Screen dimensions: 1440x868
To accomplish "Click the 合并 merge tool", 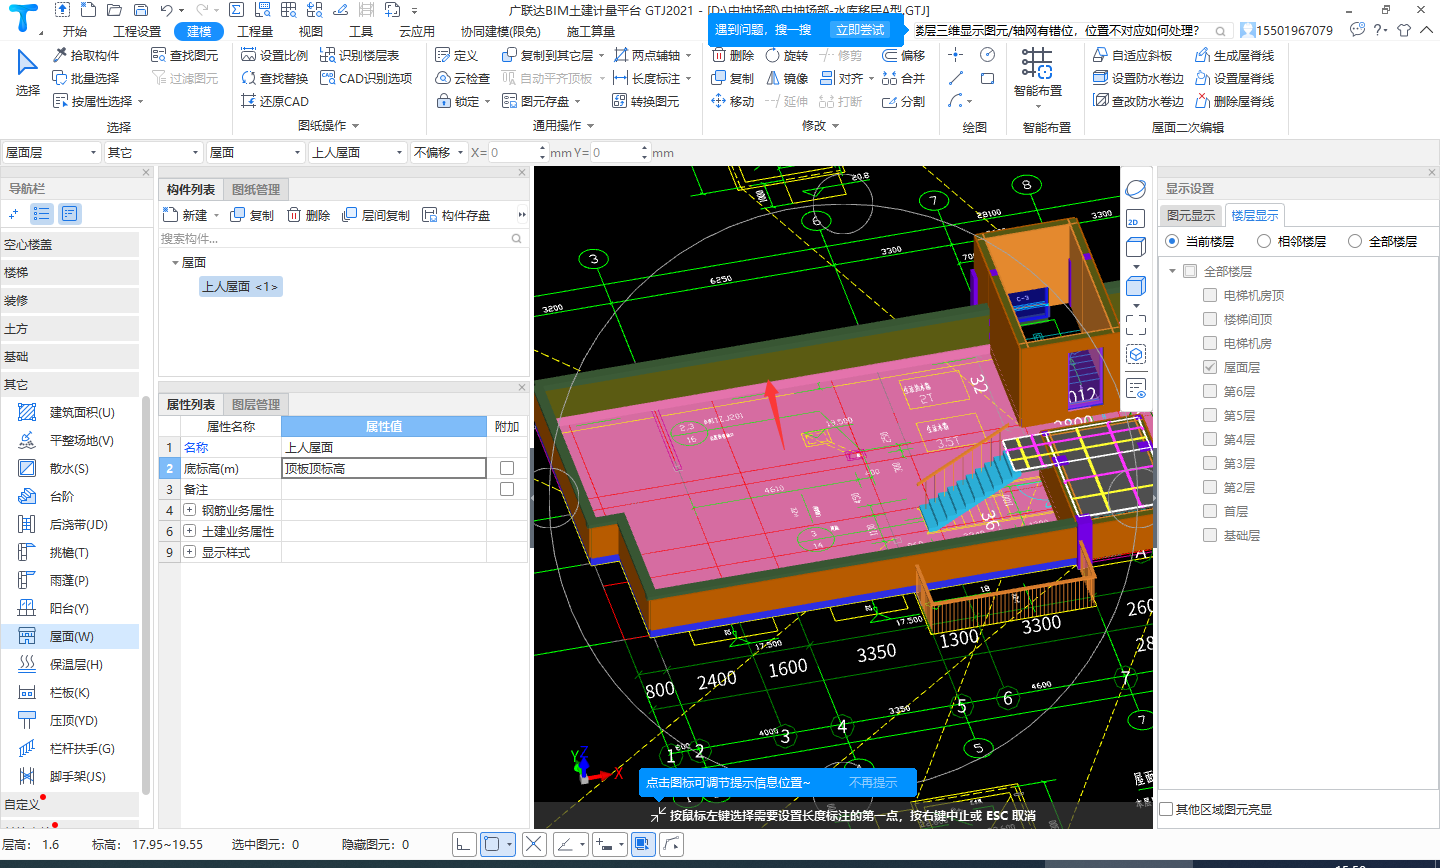I will (x=904, y=78).
